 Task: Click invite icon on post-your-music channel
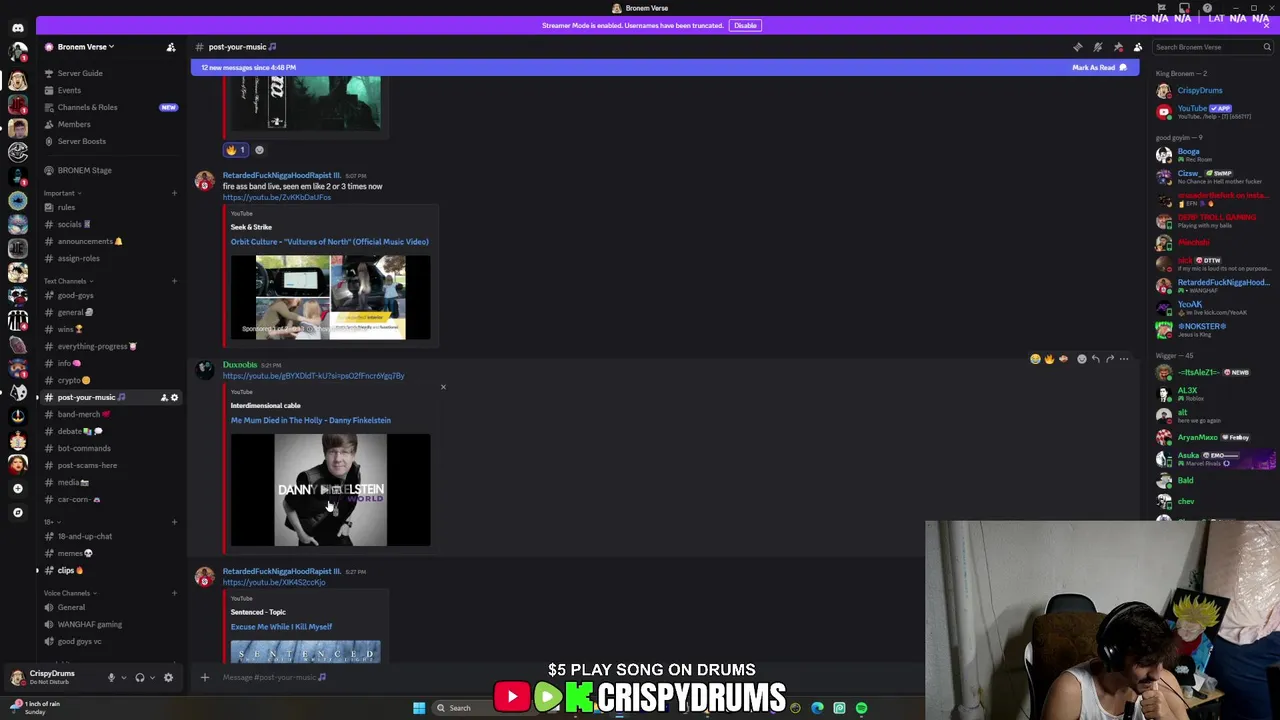tap(164, 397)
